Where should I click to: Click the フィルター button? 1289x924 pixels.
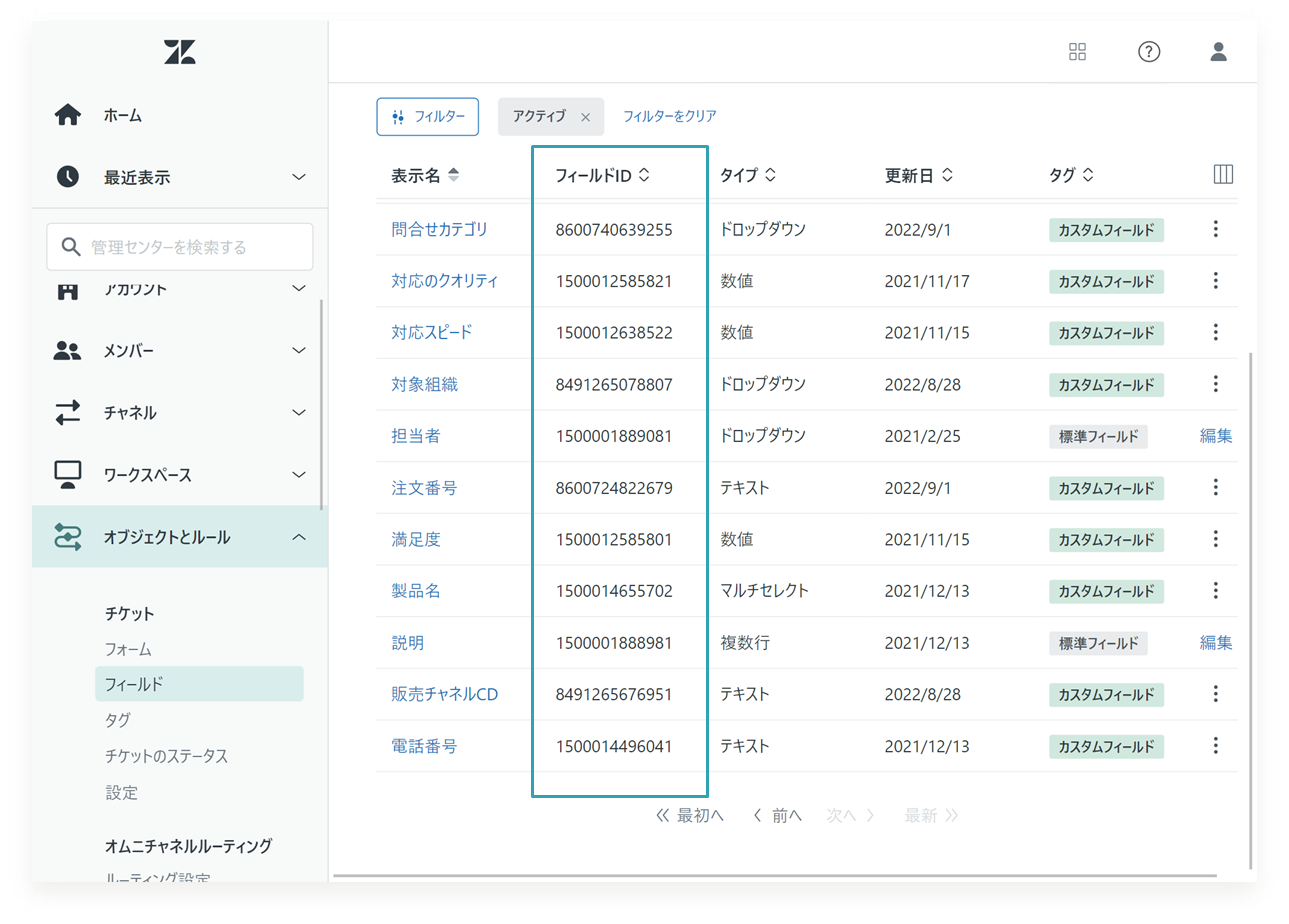click(427, 116)
